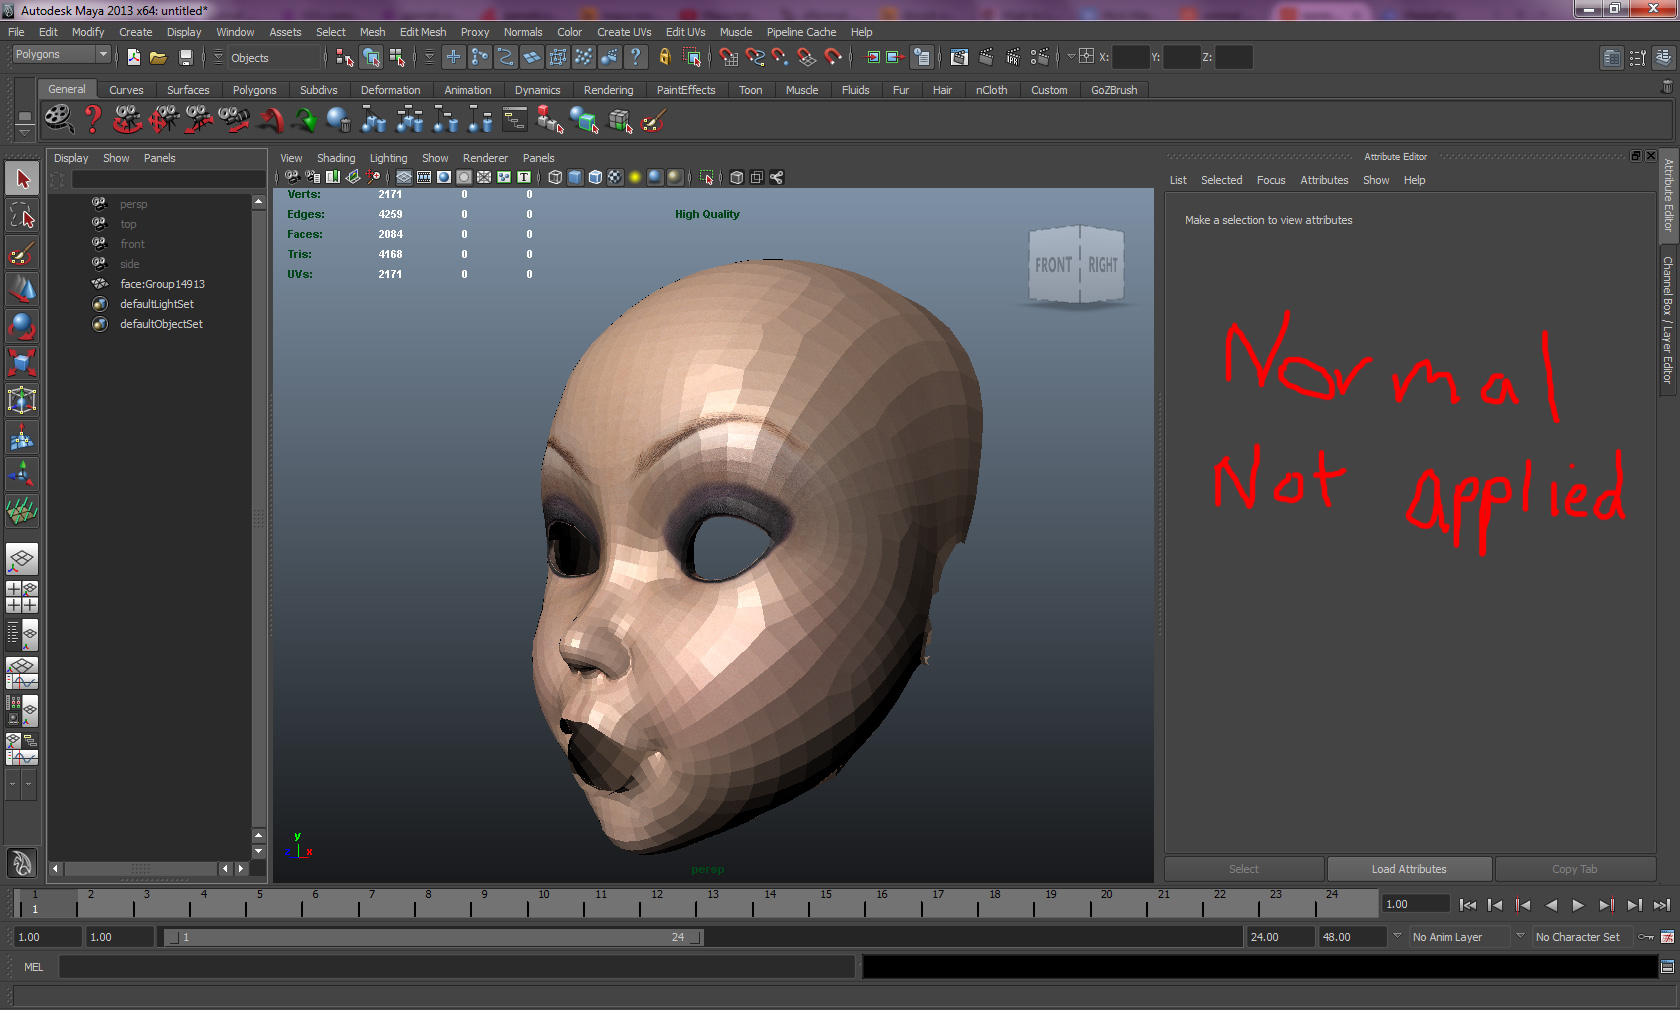Choose the Paint Selection tool
This screenshot has height=1010, width=1680.
[x=22, y=253]
